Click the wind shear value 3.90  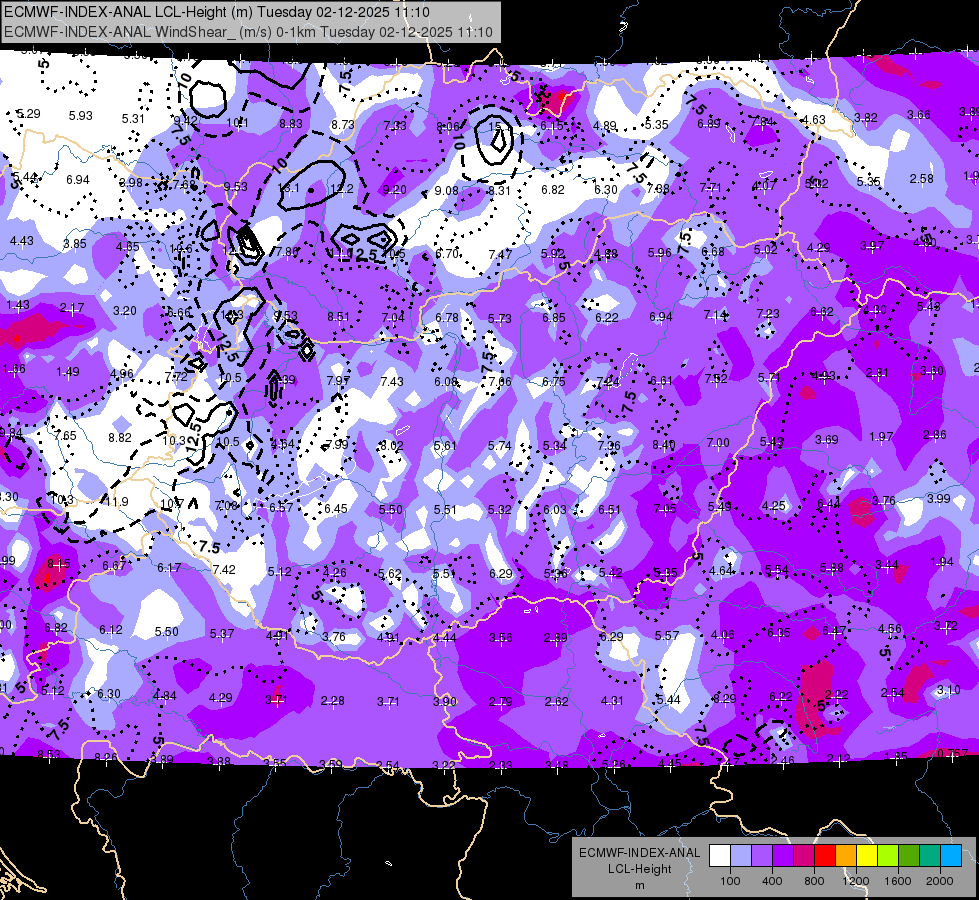[x=445, y=701]
